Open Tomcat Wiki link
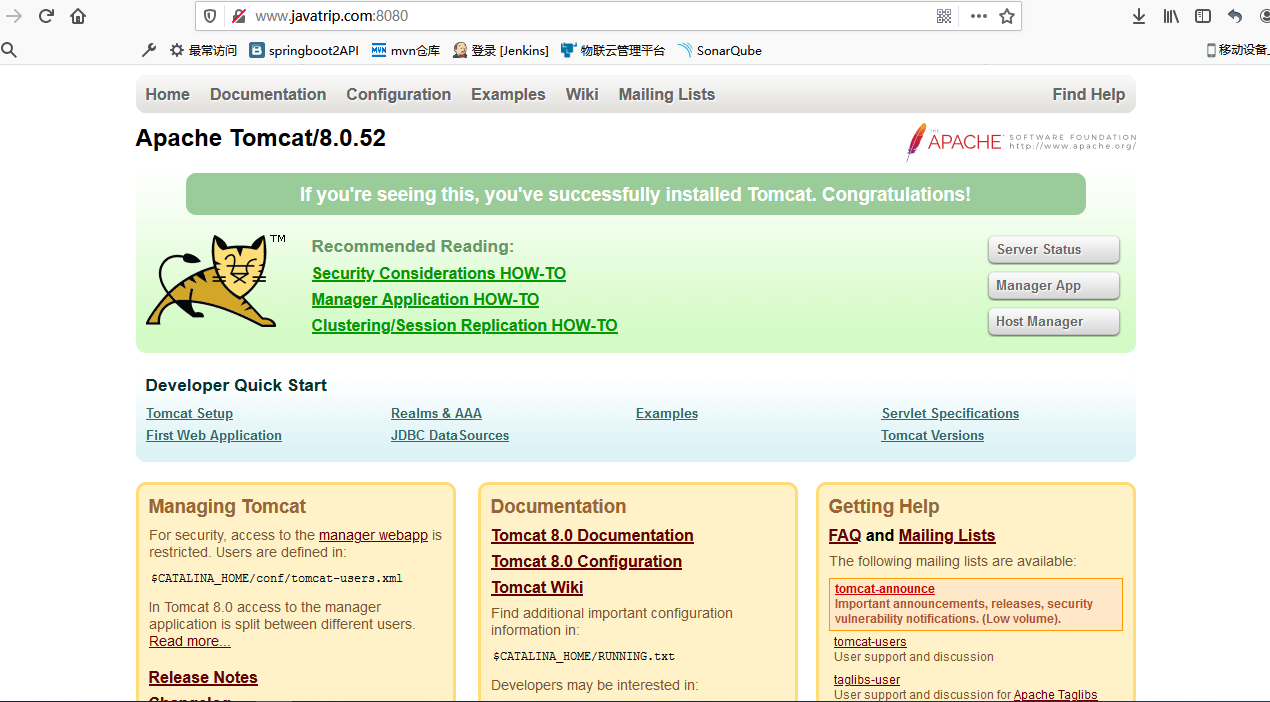This screenshot has height=702, width=1270. click(537, 587)
